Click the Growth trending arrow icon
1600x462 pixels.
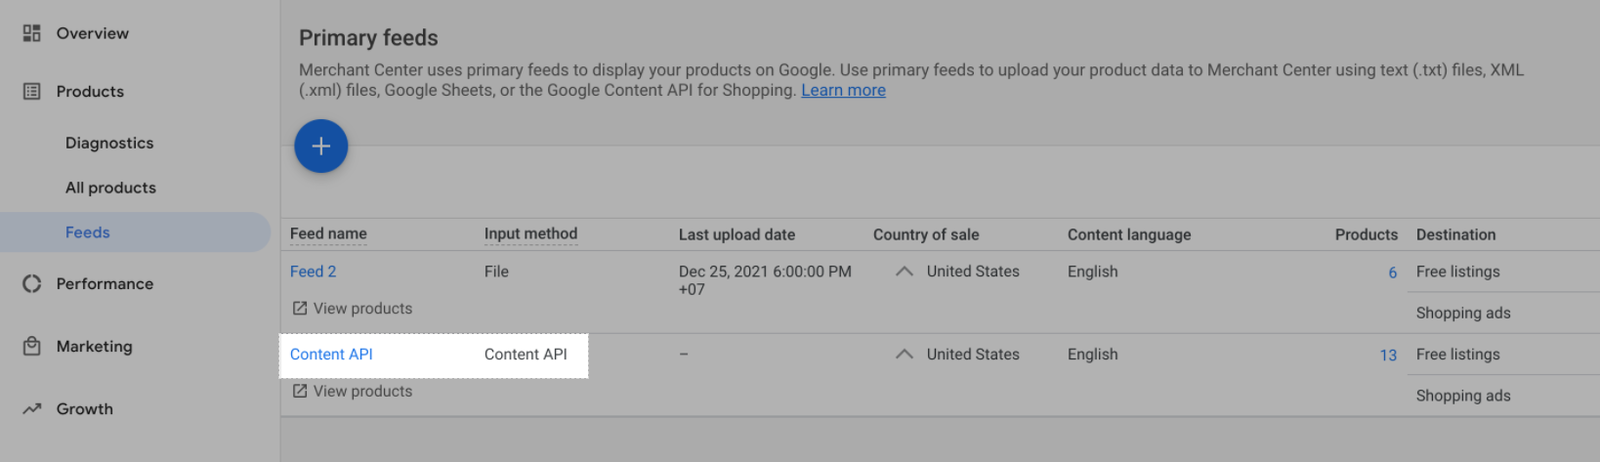click(32, 409)
